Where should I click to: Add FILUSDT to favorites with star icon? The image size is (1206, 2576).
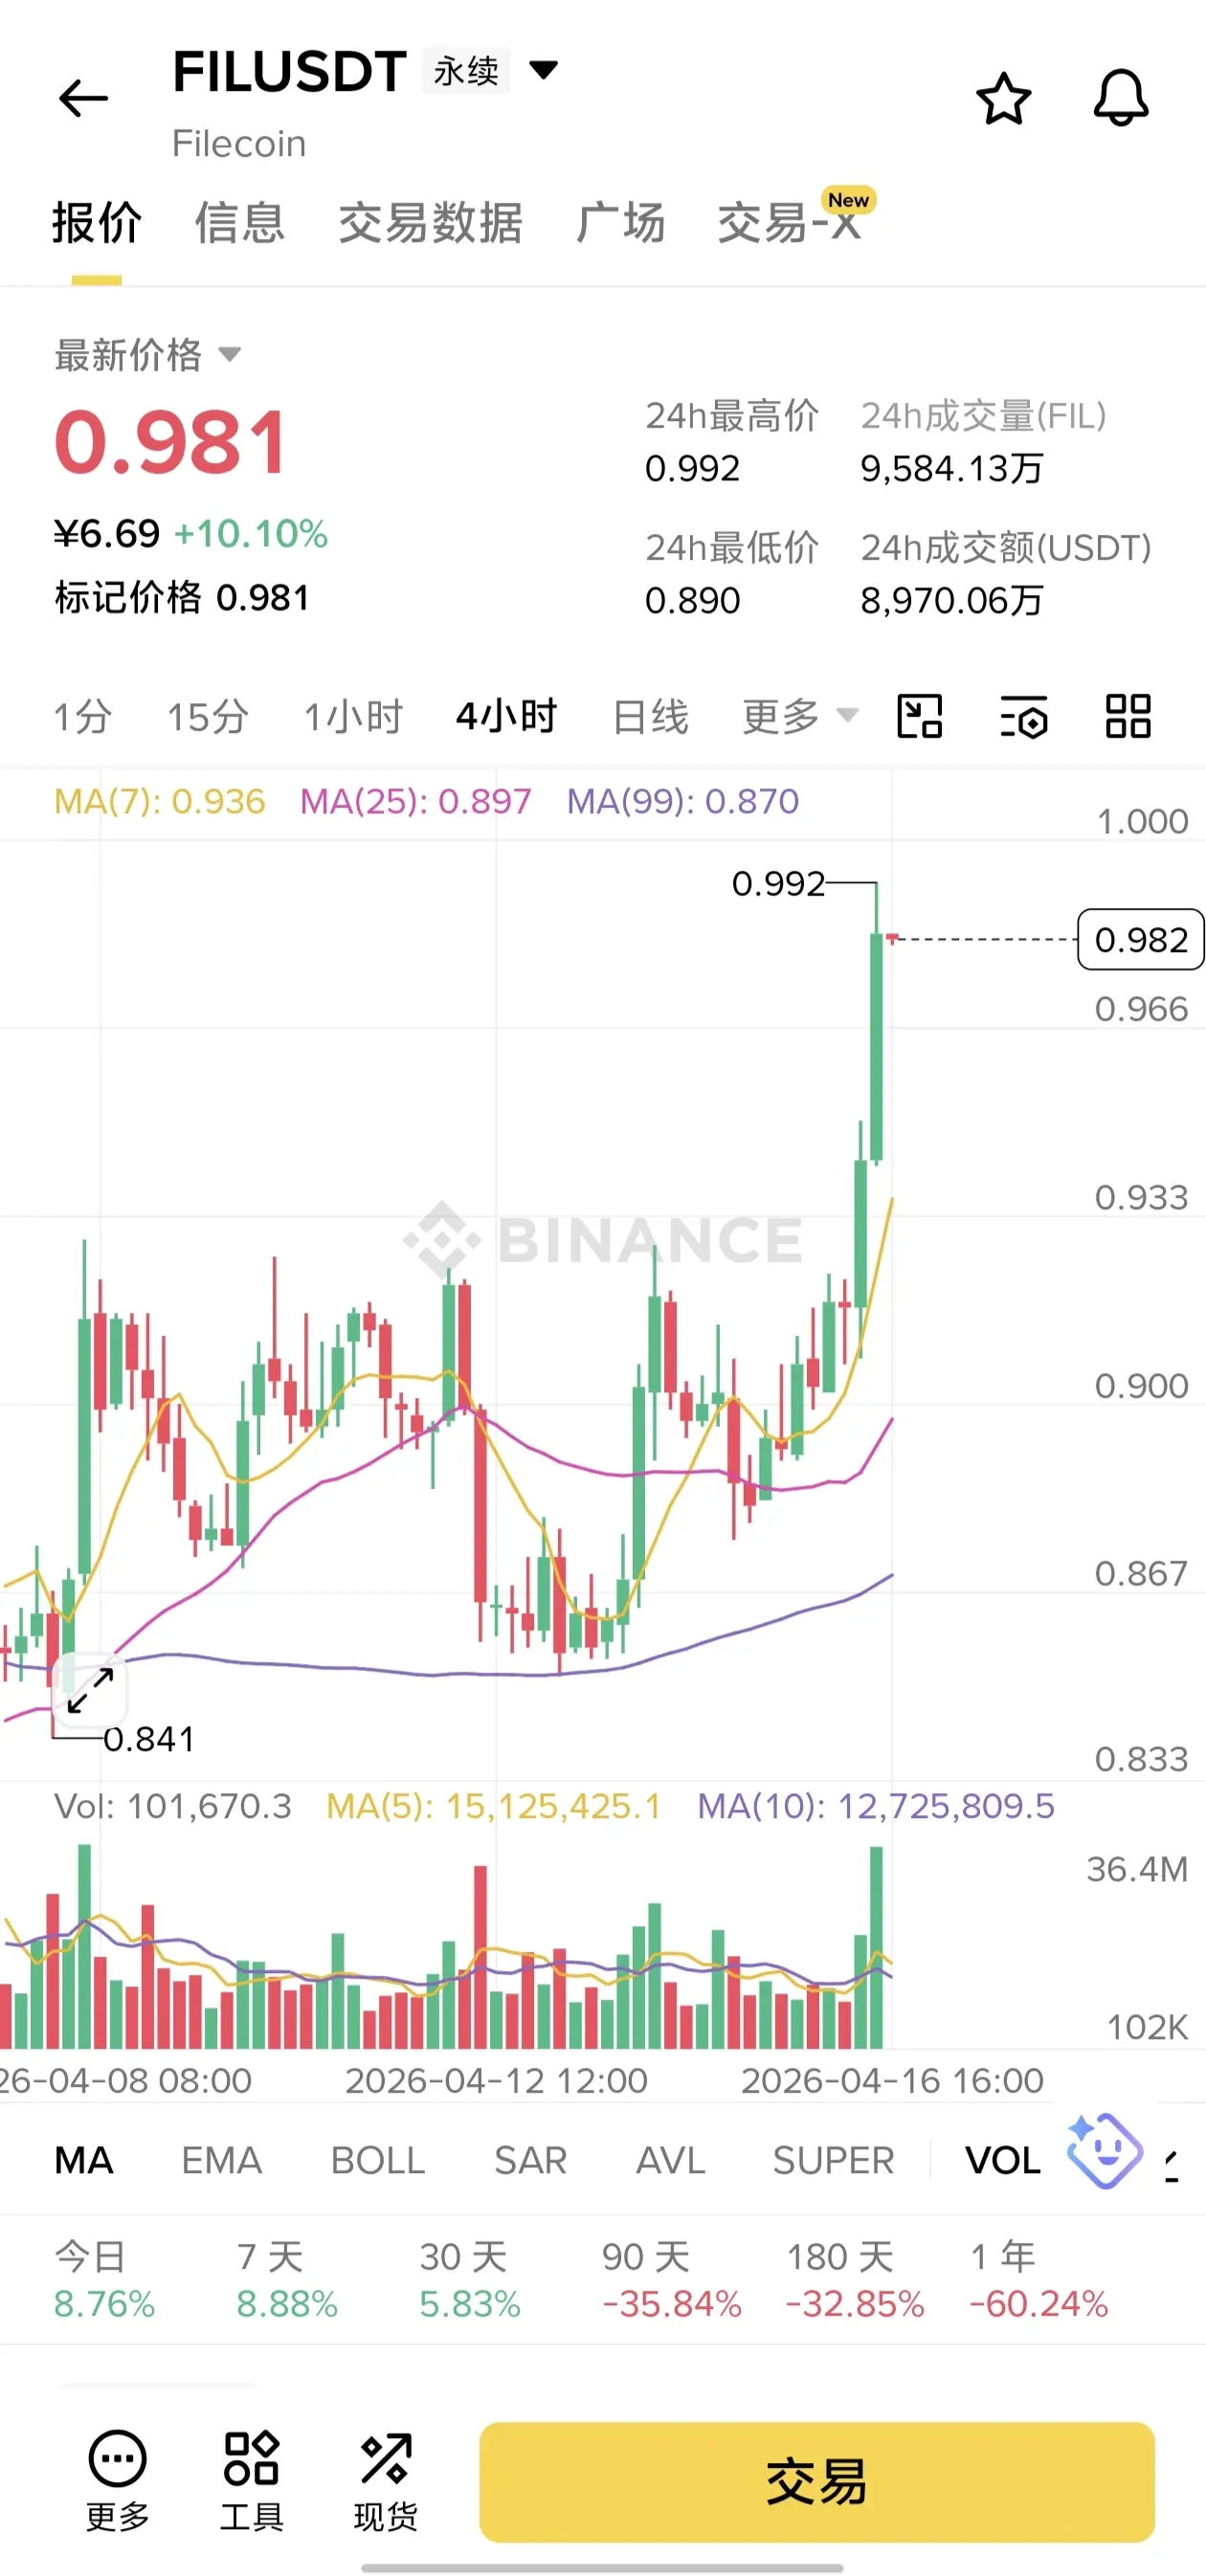[x=1003, y=98]
